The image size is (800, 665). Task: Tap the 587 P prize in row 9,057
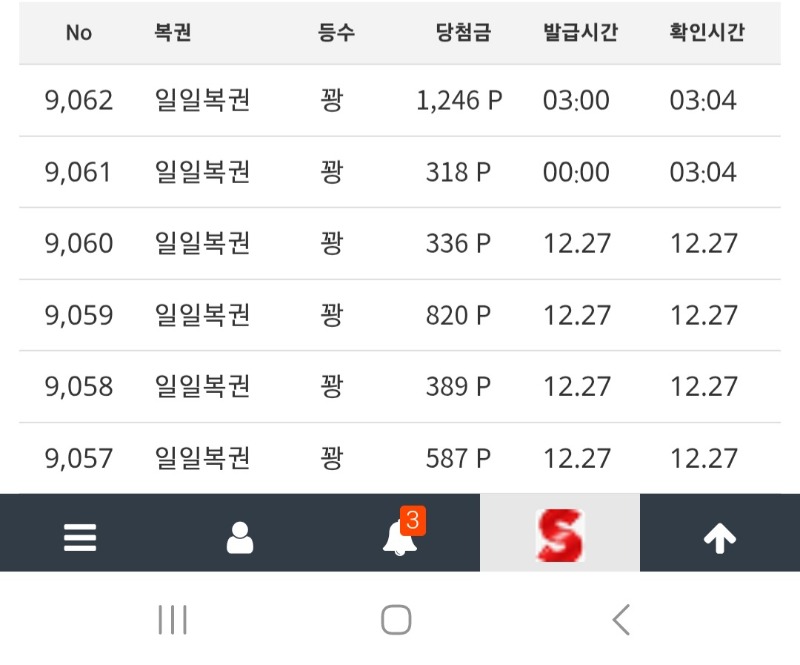(459, 458)
